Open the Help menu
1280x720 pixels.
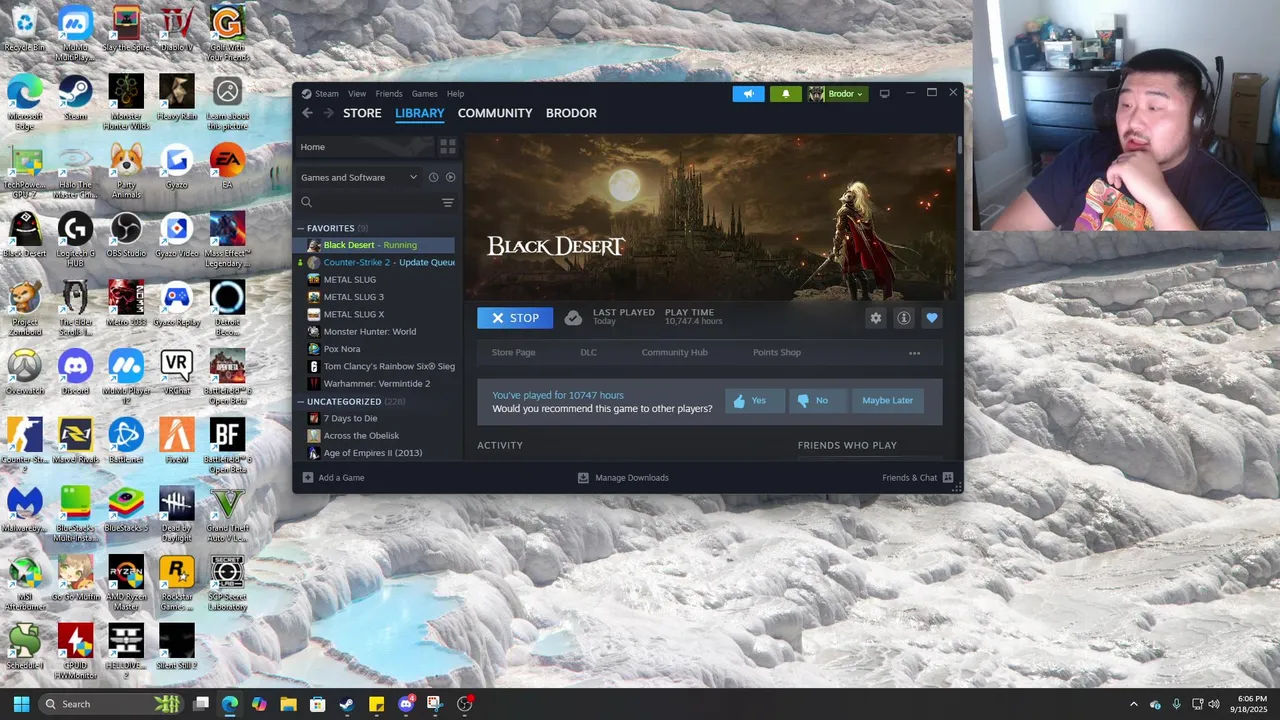coord(455,94)
